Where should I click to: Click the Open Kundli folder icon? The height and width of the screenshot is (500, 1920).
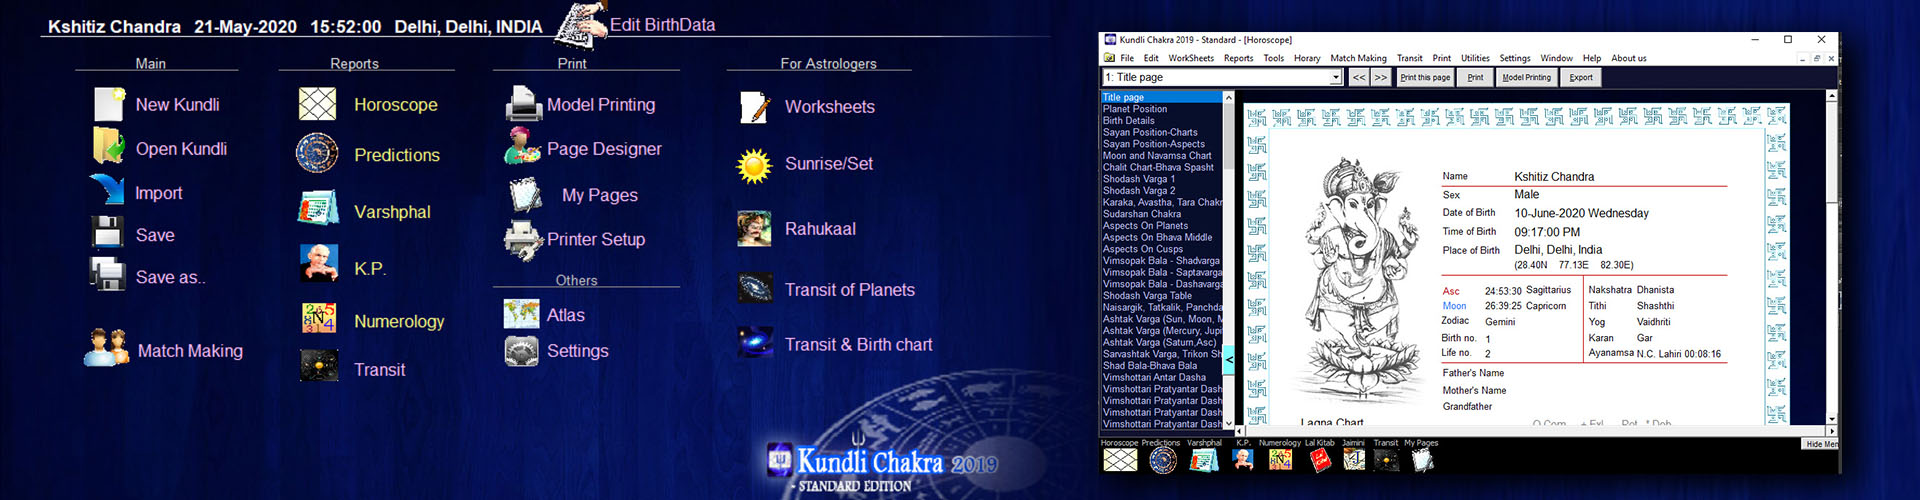[108, 146]
